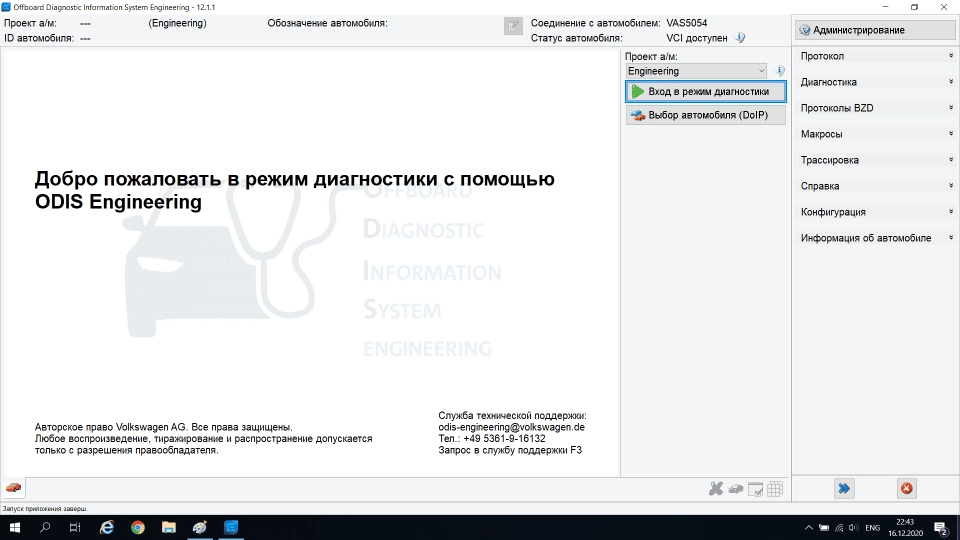
Task: Expand the Протокол section
Action: click(x=876, y=56)
